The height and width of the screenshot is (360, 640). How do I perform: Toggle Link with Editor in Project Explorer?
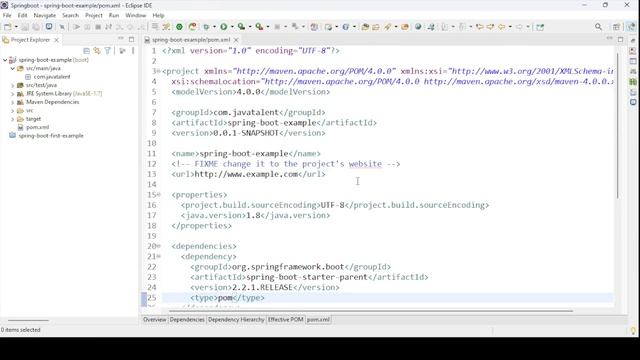click(97, 51)
